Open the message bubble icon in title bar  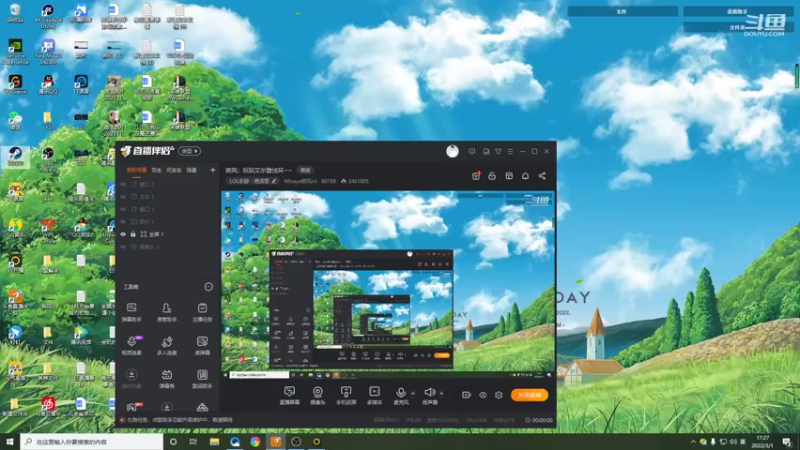pos(472,152)
